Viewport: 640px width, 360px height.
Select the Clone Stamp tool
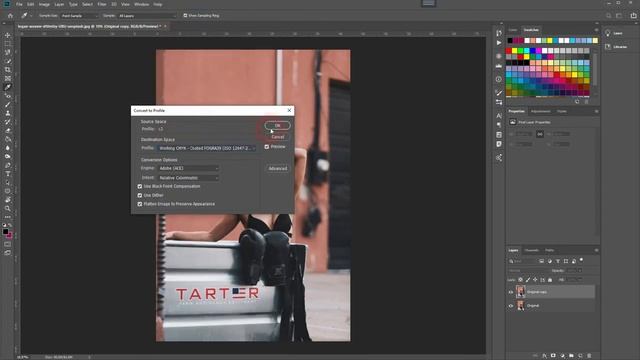click(x=7, y=113)
